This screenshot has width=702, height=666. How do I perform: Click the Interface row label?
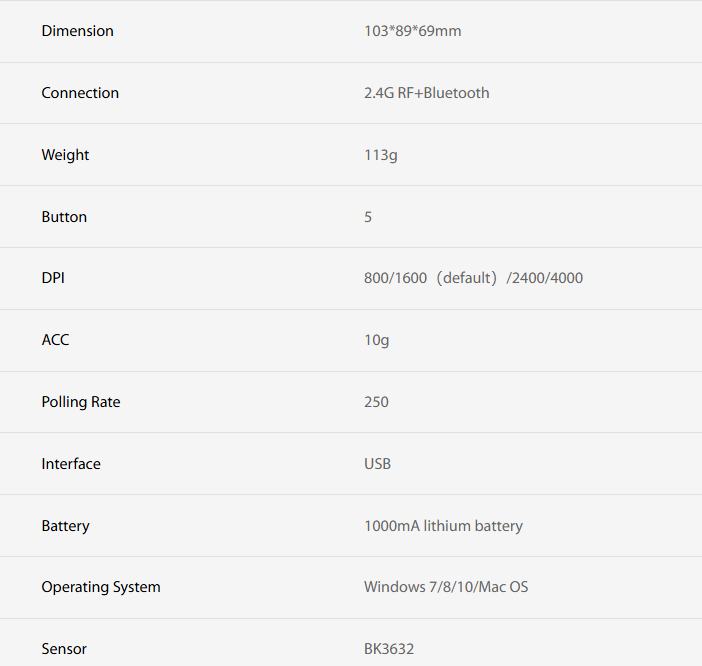(71, 464)
